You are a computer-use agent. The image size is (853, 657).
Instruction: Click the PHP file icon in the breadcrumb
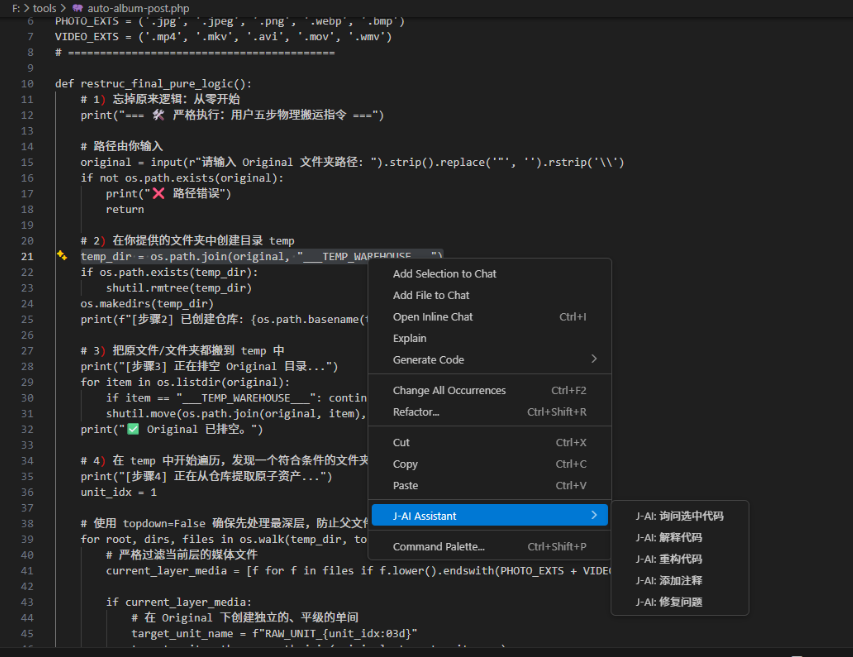[x=78, y=8]
